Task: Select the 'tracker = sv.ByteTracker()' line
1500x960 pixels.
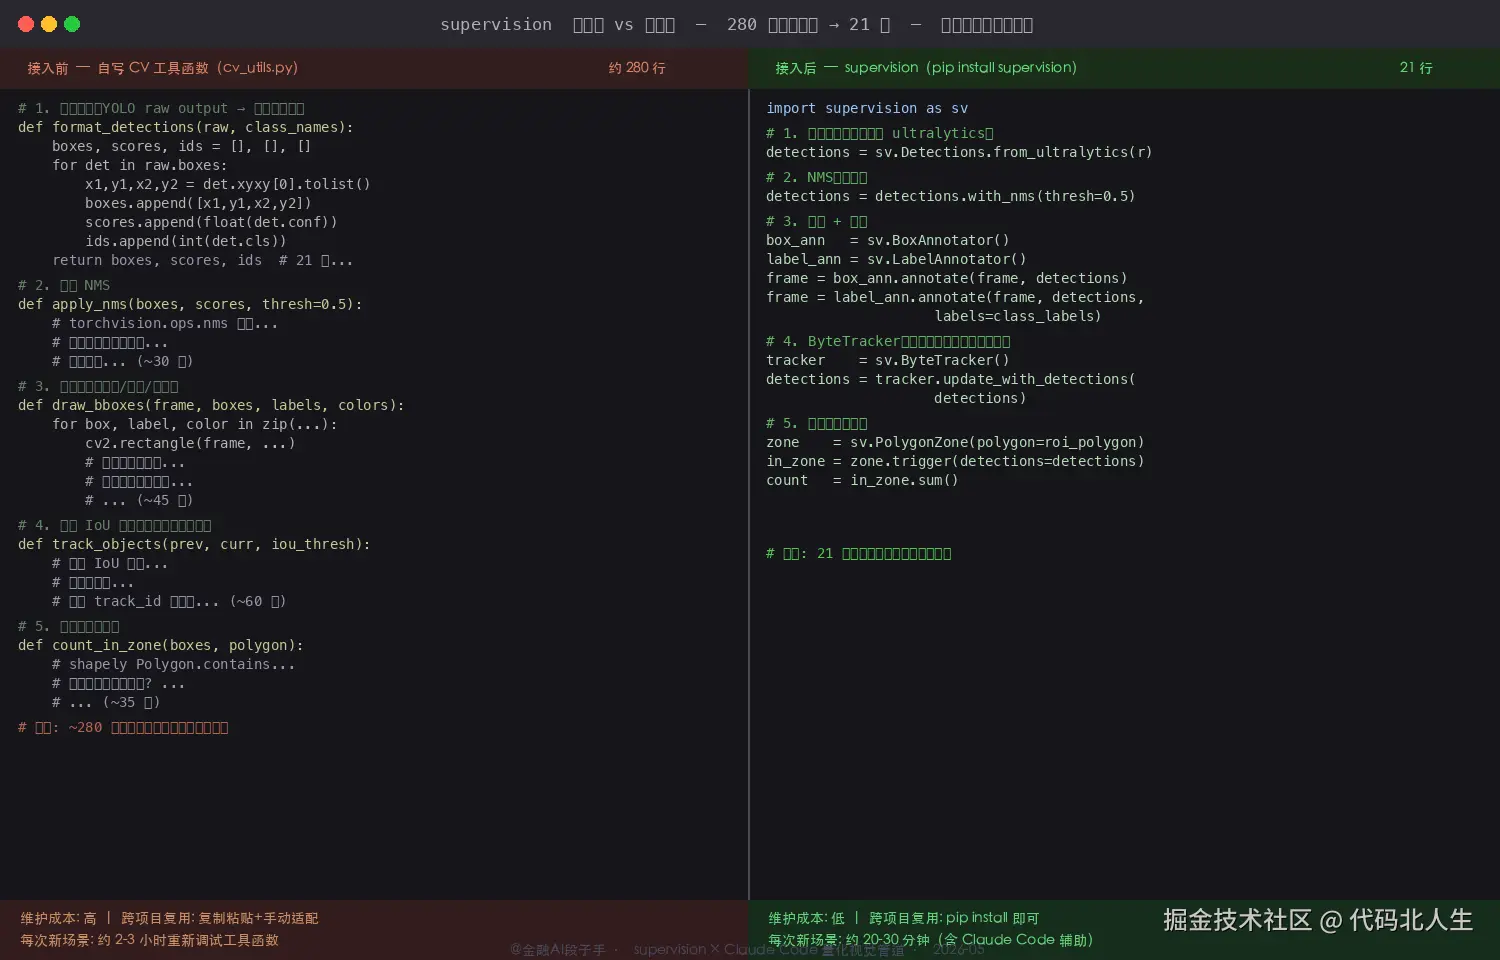Action: [x=888, y=360]
